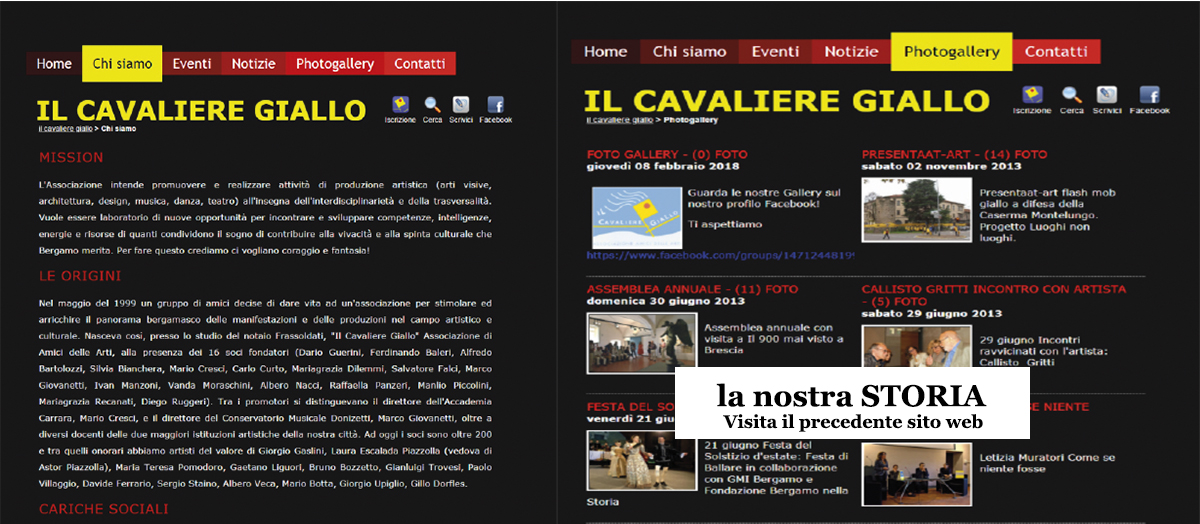
Task: Open Eventi tab in right page
Action: [x=776, y=52]
